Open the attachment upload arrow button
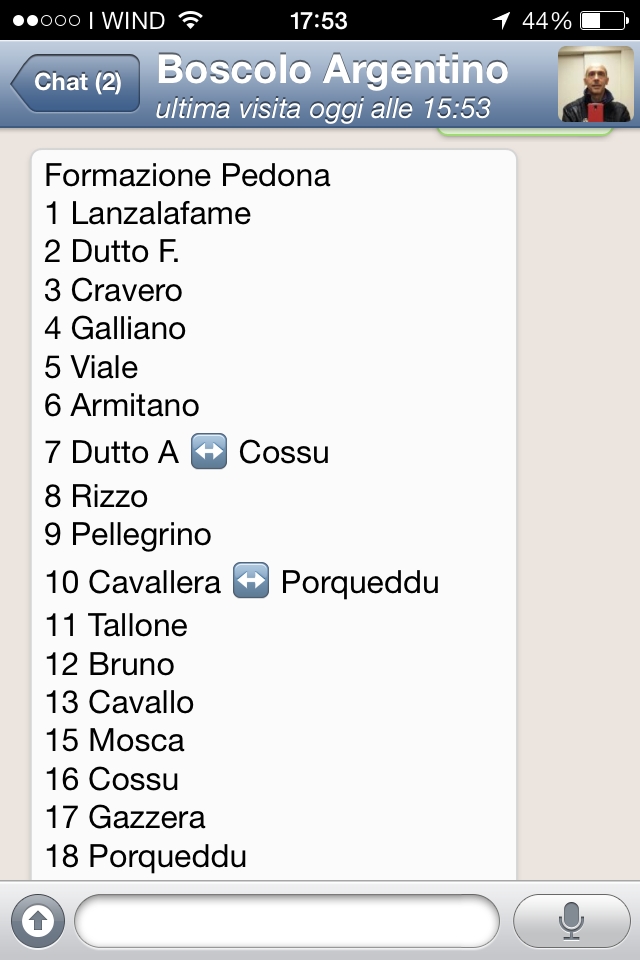This screenshot has width=640, height=960. (x=37, y=920)
